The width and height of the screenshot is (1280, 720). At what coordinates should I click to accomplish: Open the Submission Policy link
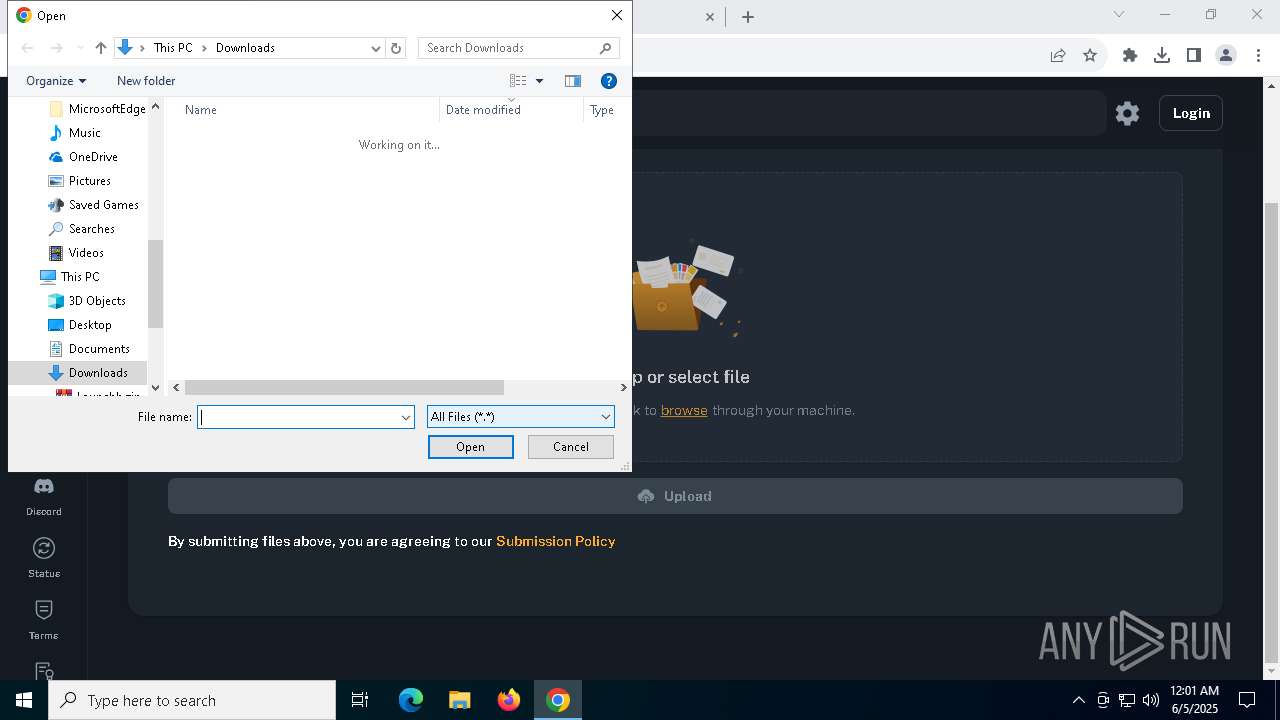(556, 541)
